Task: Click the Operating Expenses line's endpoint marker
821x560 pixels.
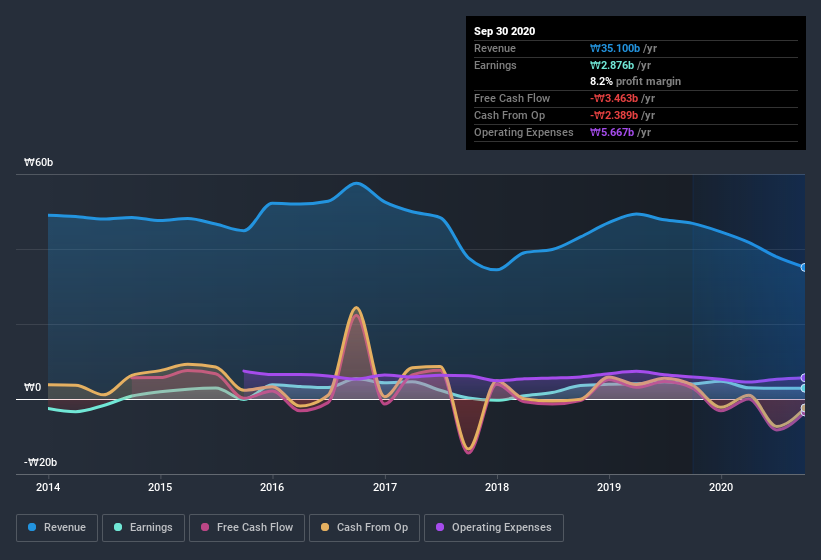Action: tap(804, 378)
